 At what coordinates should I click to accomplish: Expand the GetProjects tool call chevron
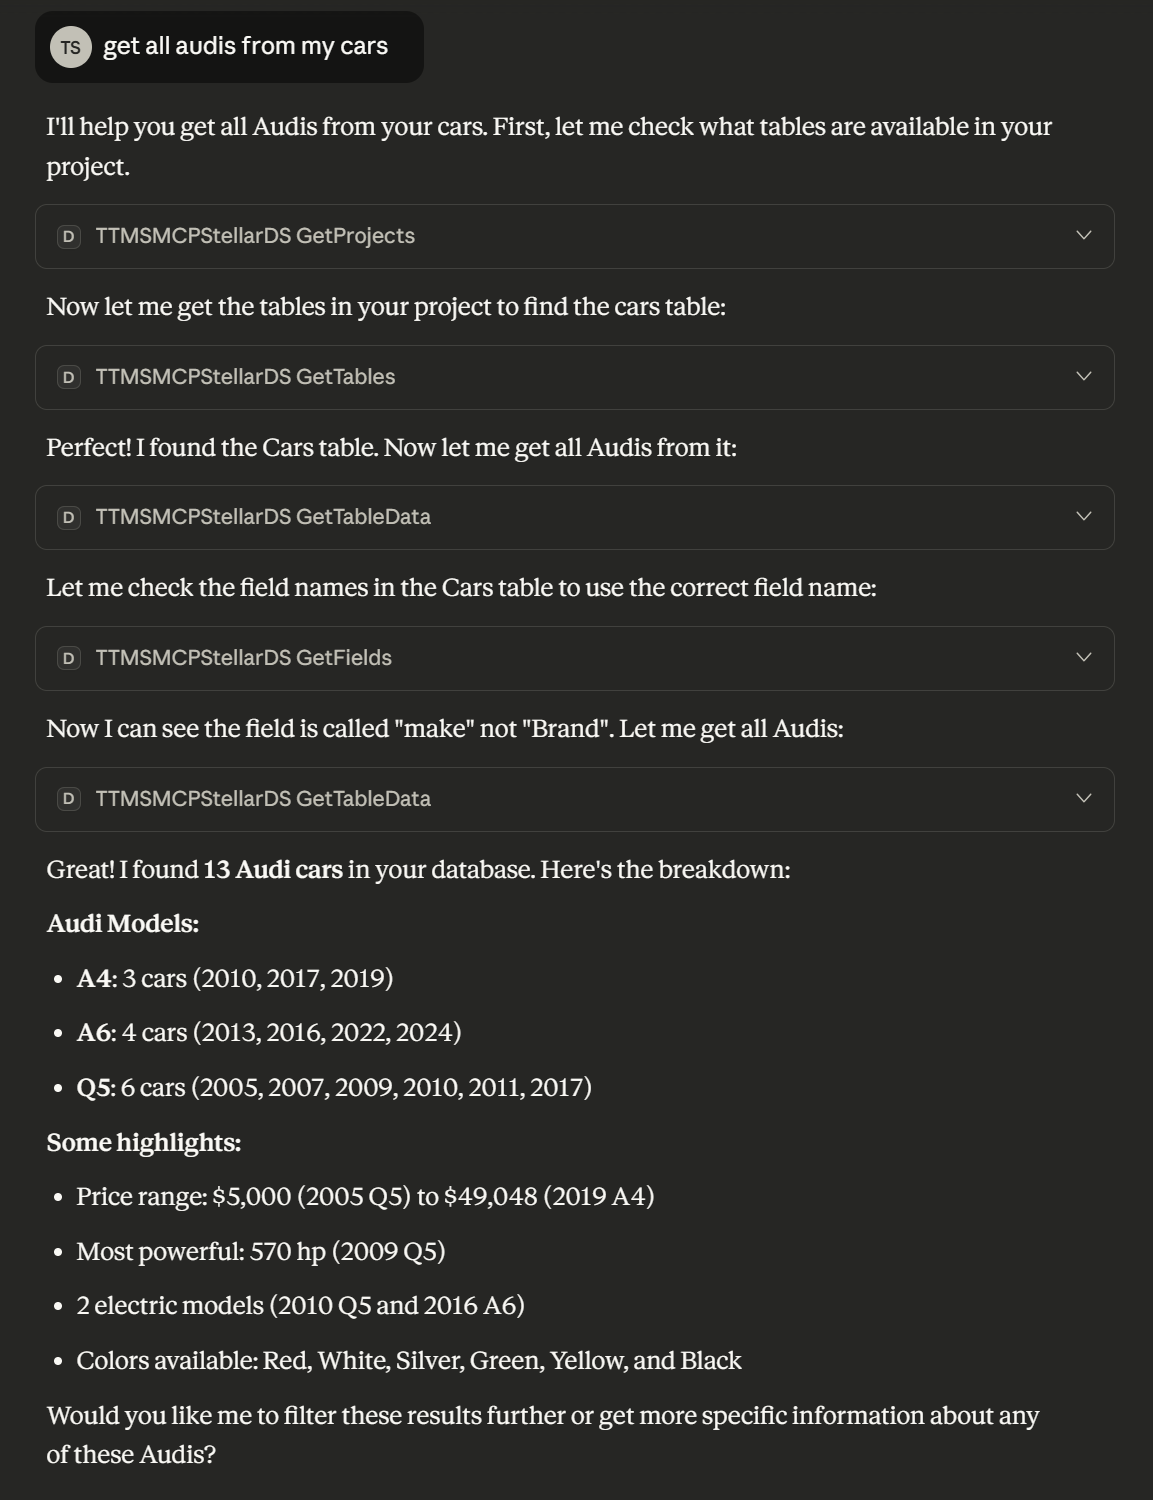(1083, 236)
